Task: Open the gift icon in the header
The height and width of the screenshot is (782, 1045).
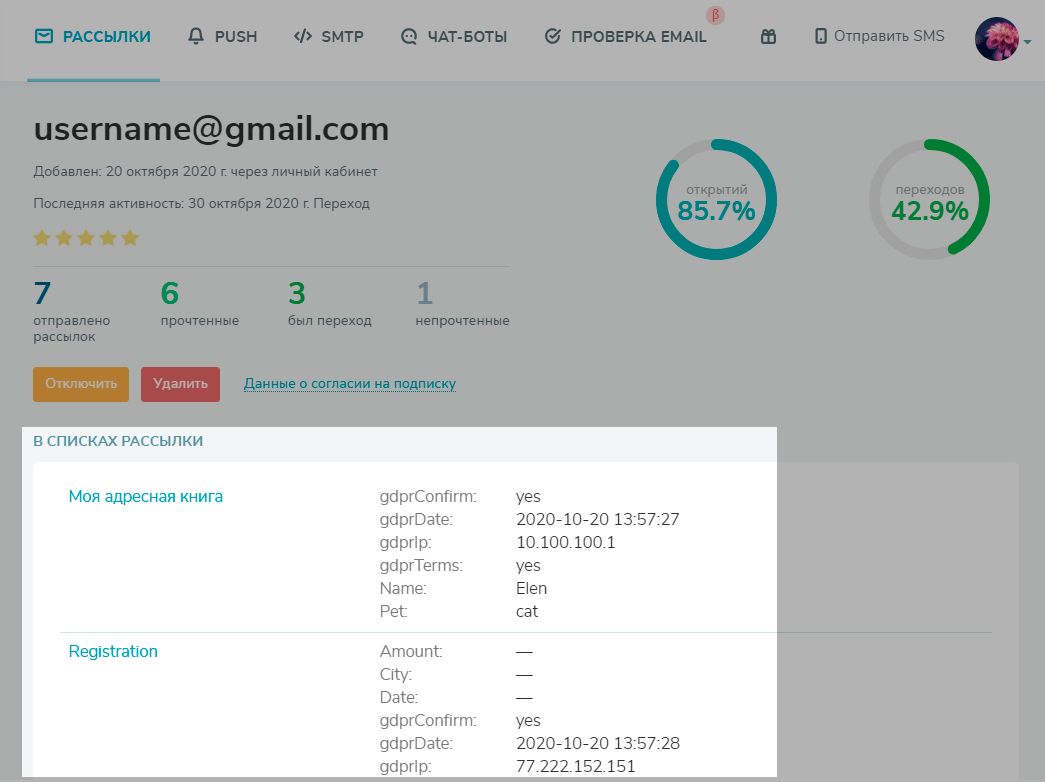Action: [768, 36]
